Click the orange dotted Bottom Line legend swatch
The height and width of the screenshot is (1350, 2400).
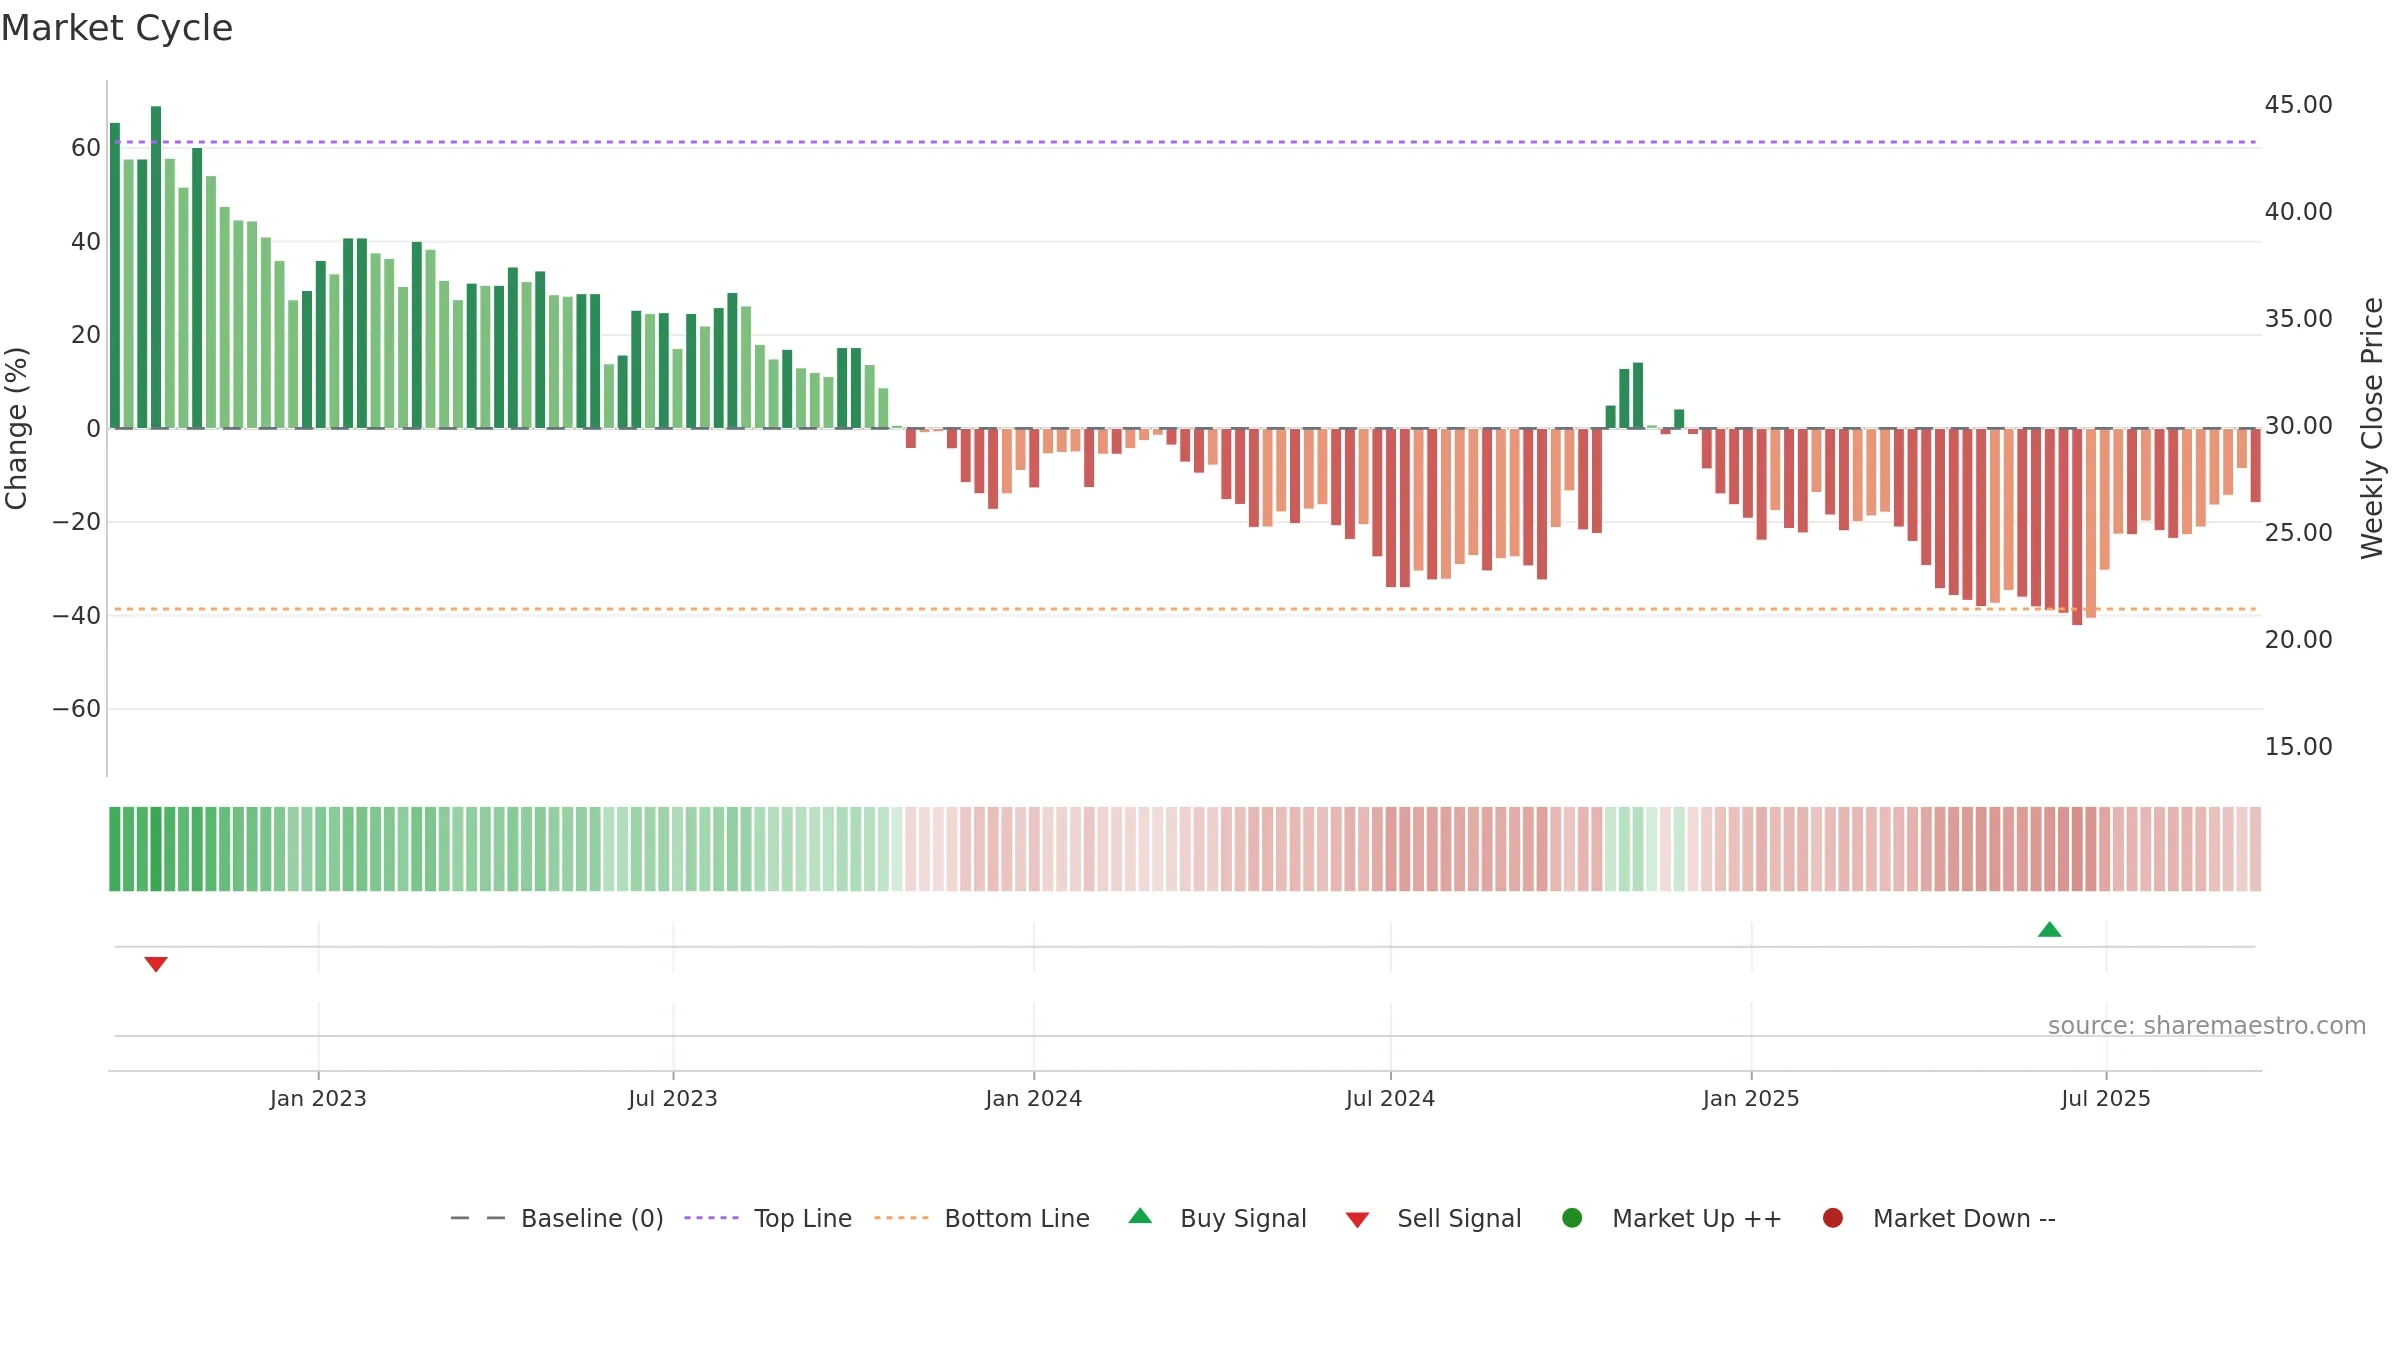901,1218
